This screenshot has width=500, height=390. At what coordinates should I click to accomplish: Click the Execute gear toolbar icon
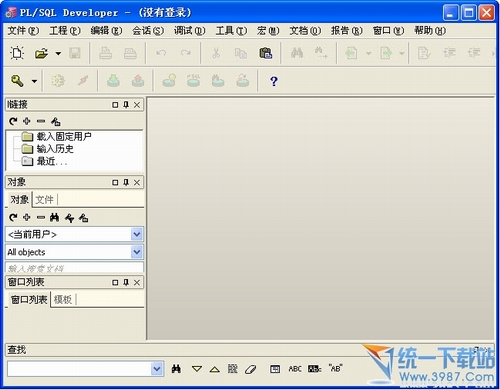point(58,81)
